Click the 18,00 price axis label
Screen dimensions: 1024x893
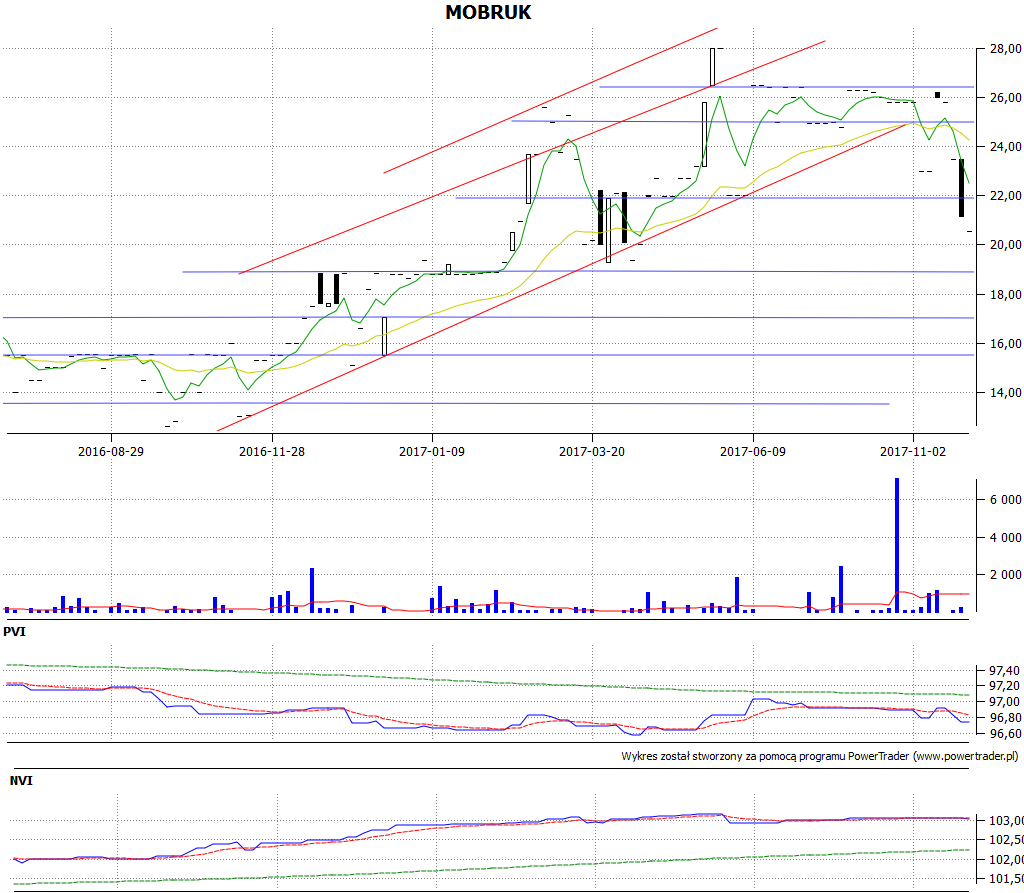pyautogui.click(x=1006, y=295)
